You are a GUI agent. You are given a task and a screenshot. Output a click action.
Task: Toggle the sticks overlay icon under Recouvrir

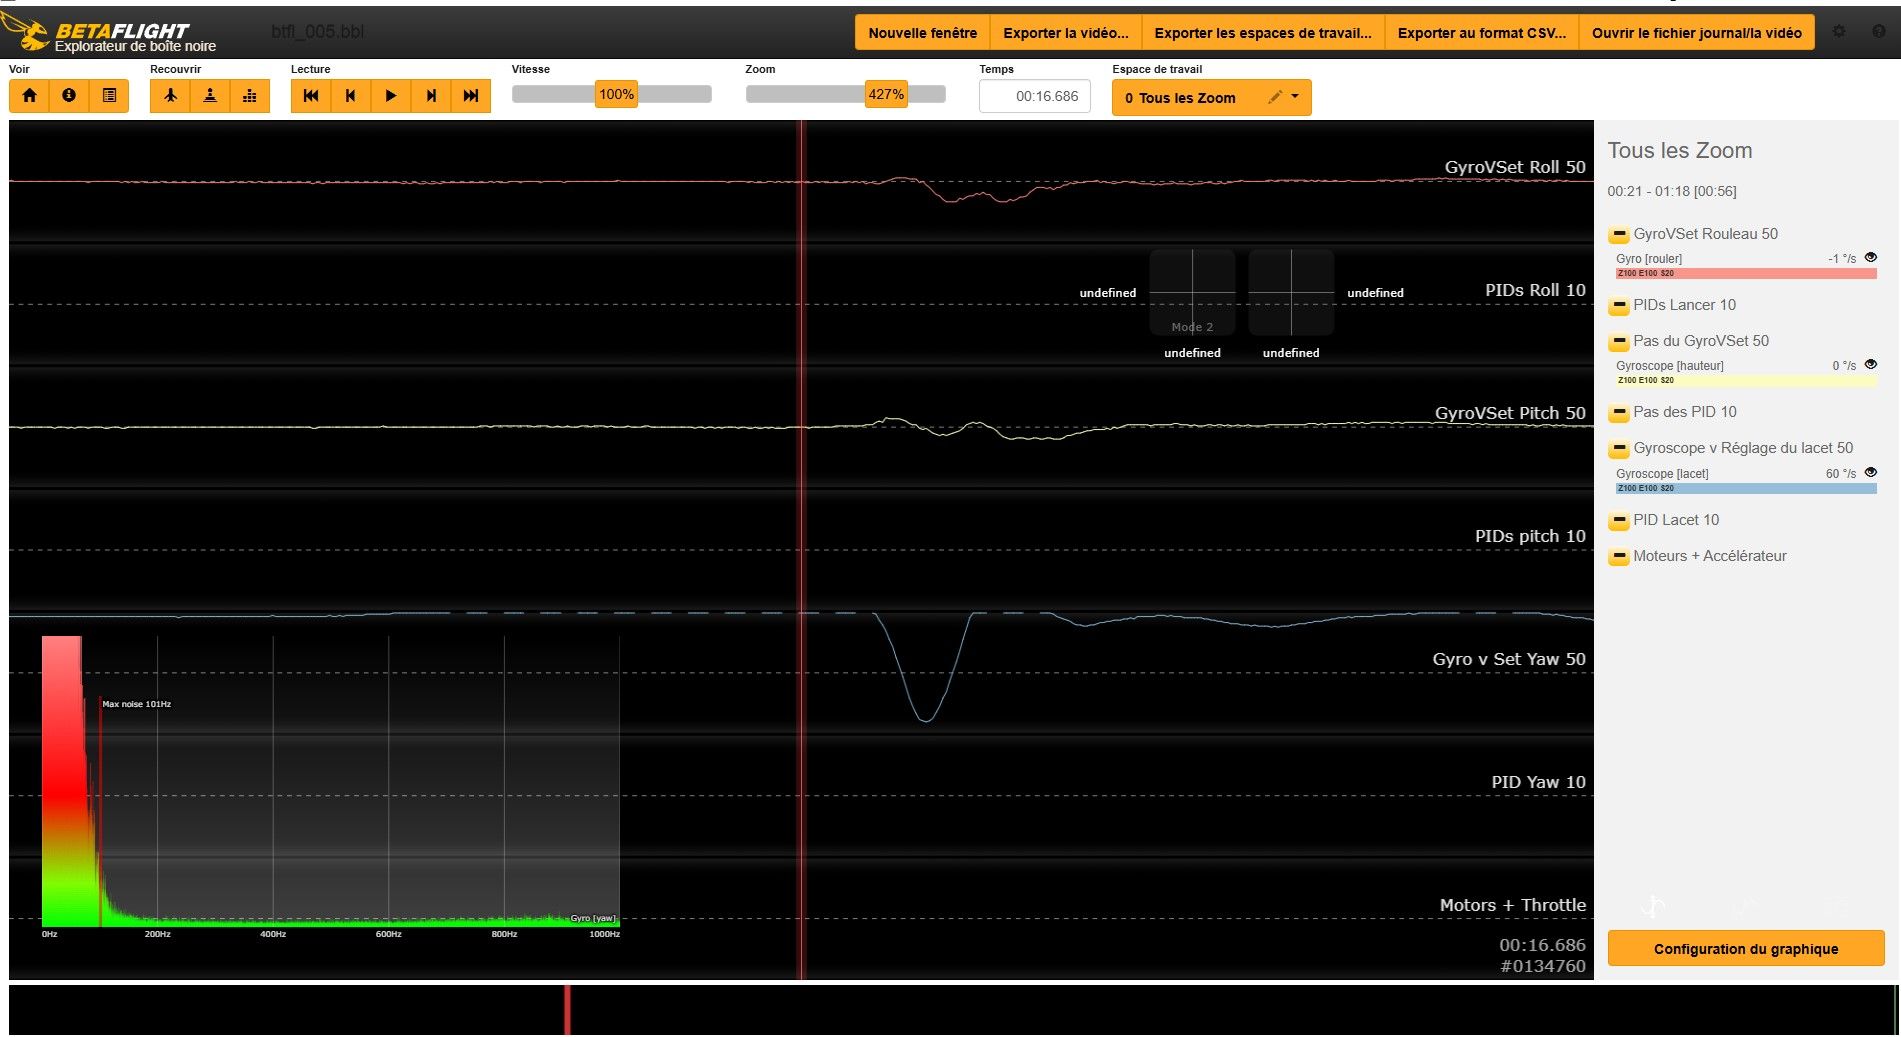tap(210, 96)
